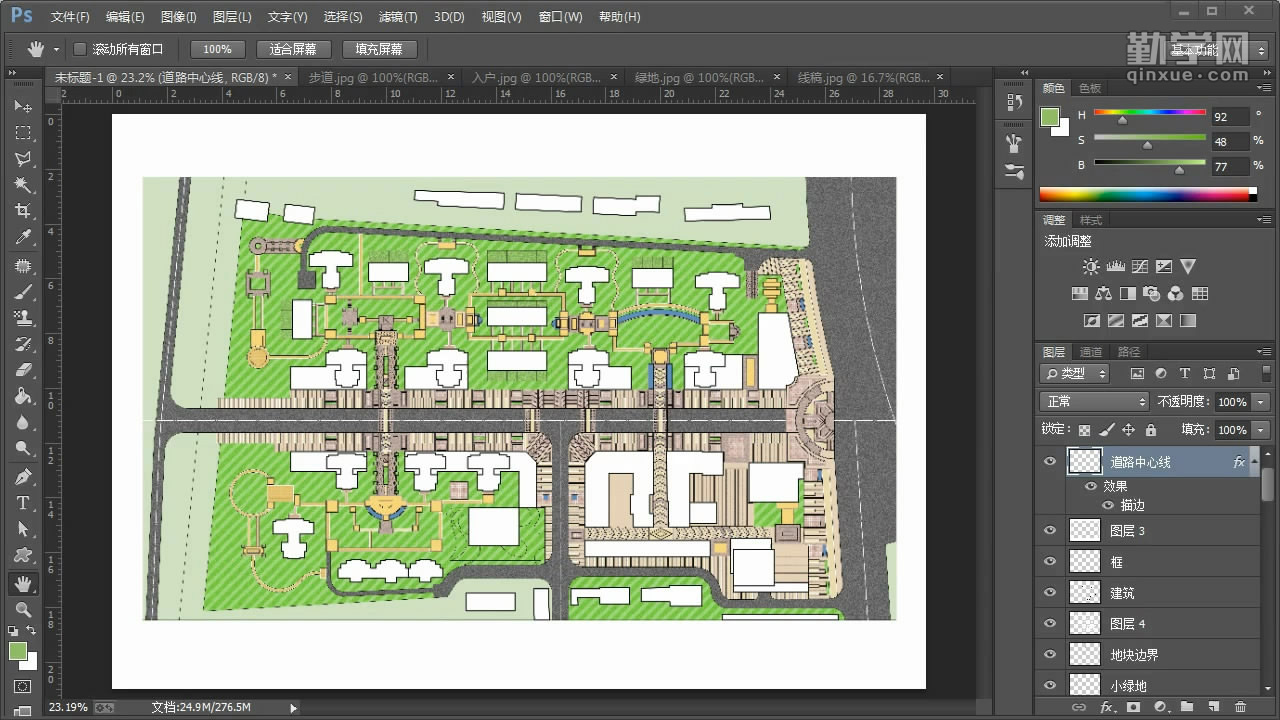Switch to the 色板 swatches tab
Image resolution: width=1280 pixels, height=720 pixels.
1090,88
